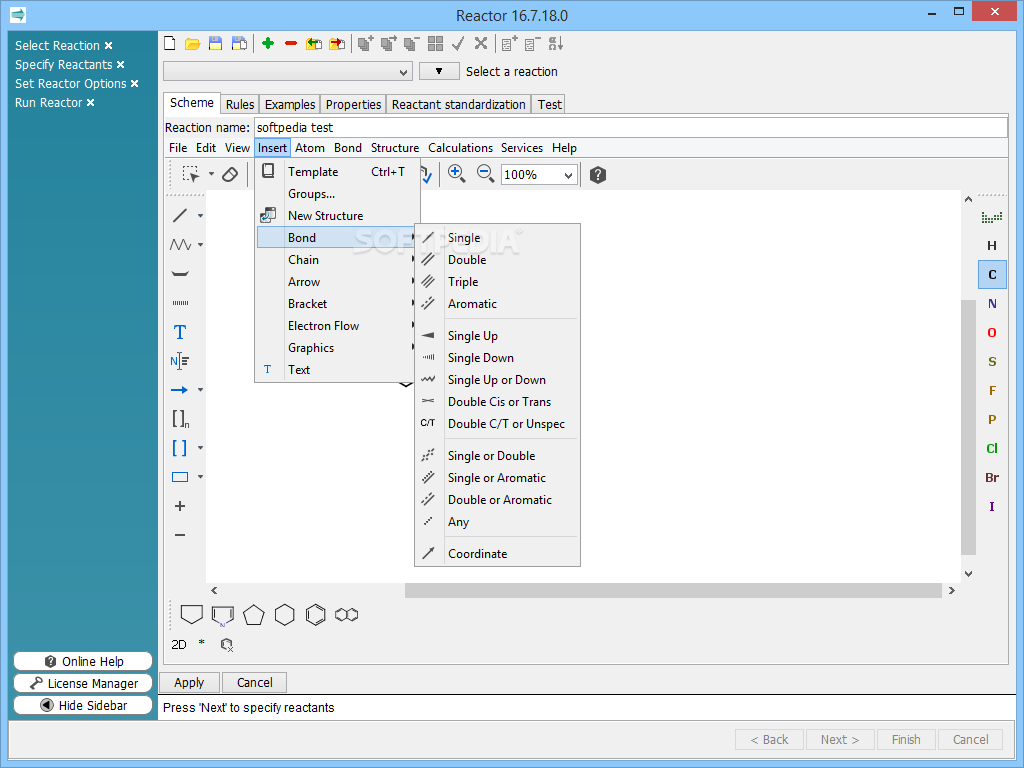
Task: Click the plus charge tool
Action: pyautogui.click(x=180, y=506)
